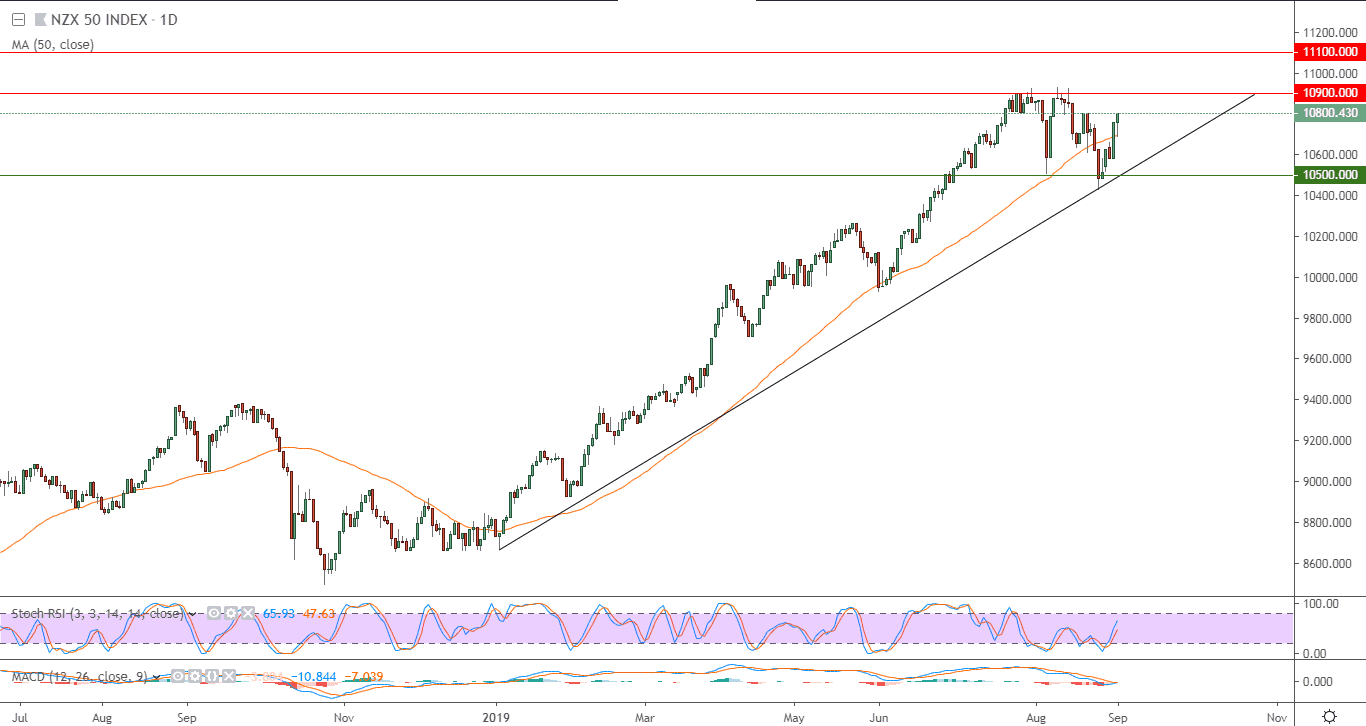This screenshot has height=726, width=1366.
Task: Open MACD settings gear
Action: (x=195, y=677)
